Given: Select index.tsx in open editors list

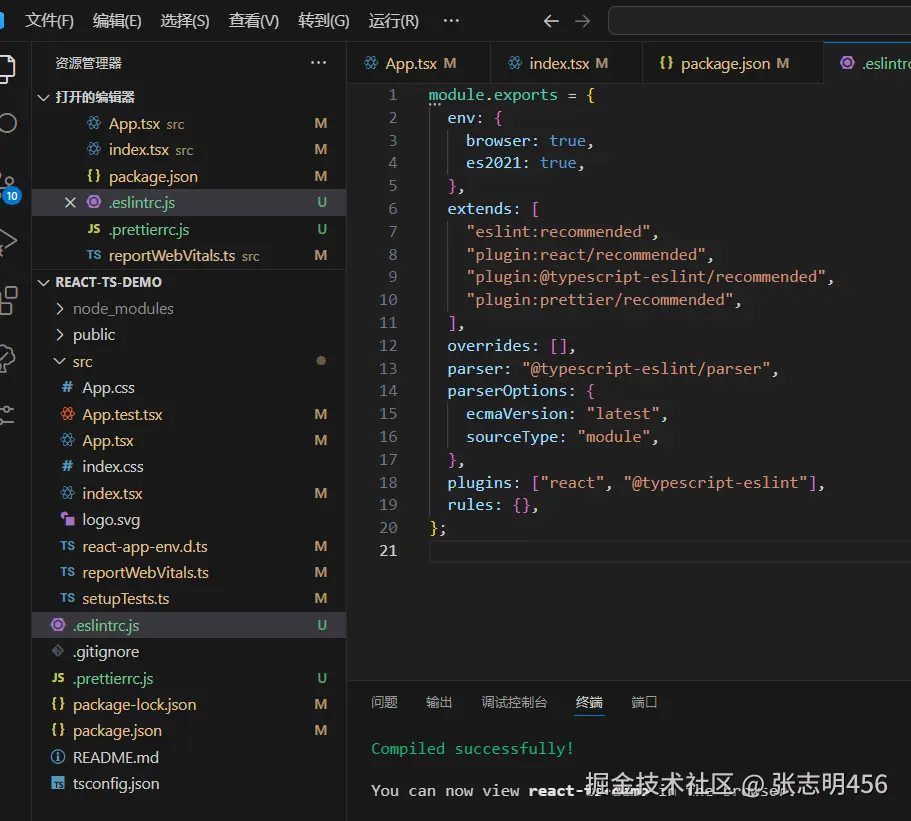Looking at the screenshot, I should tap(189, 150).
